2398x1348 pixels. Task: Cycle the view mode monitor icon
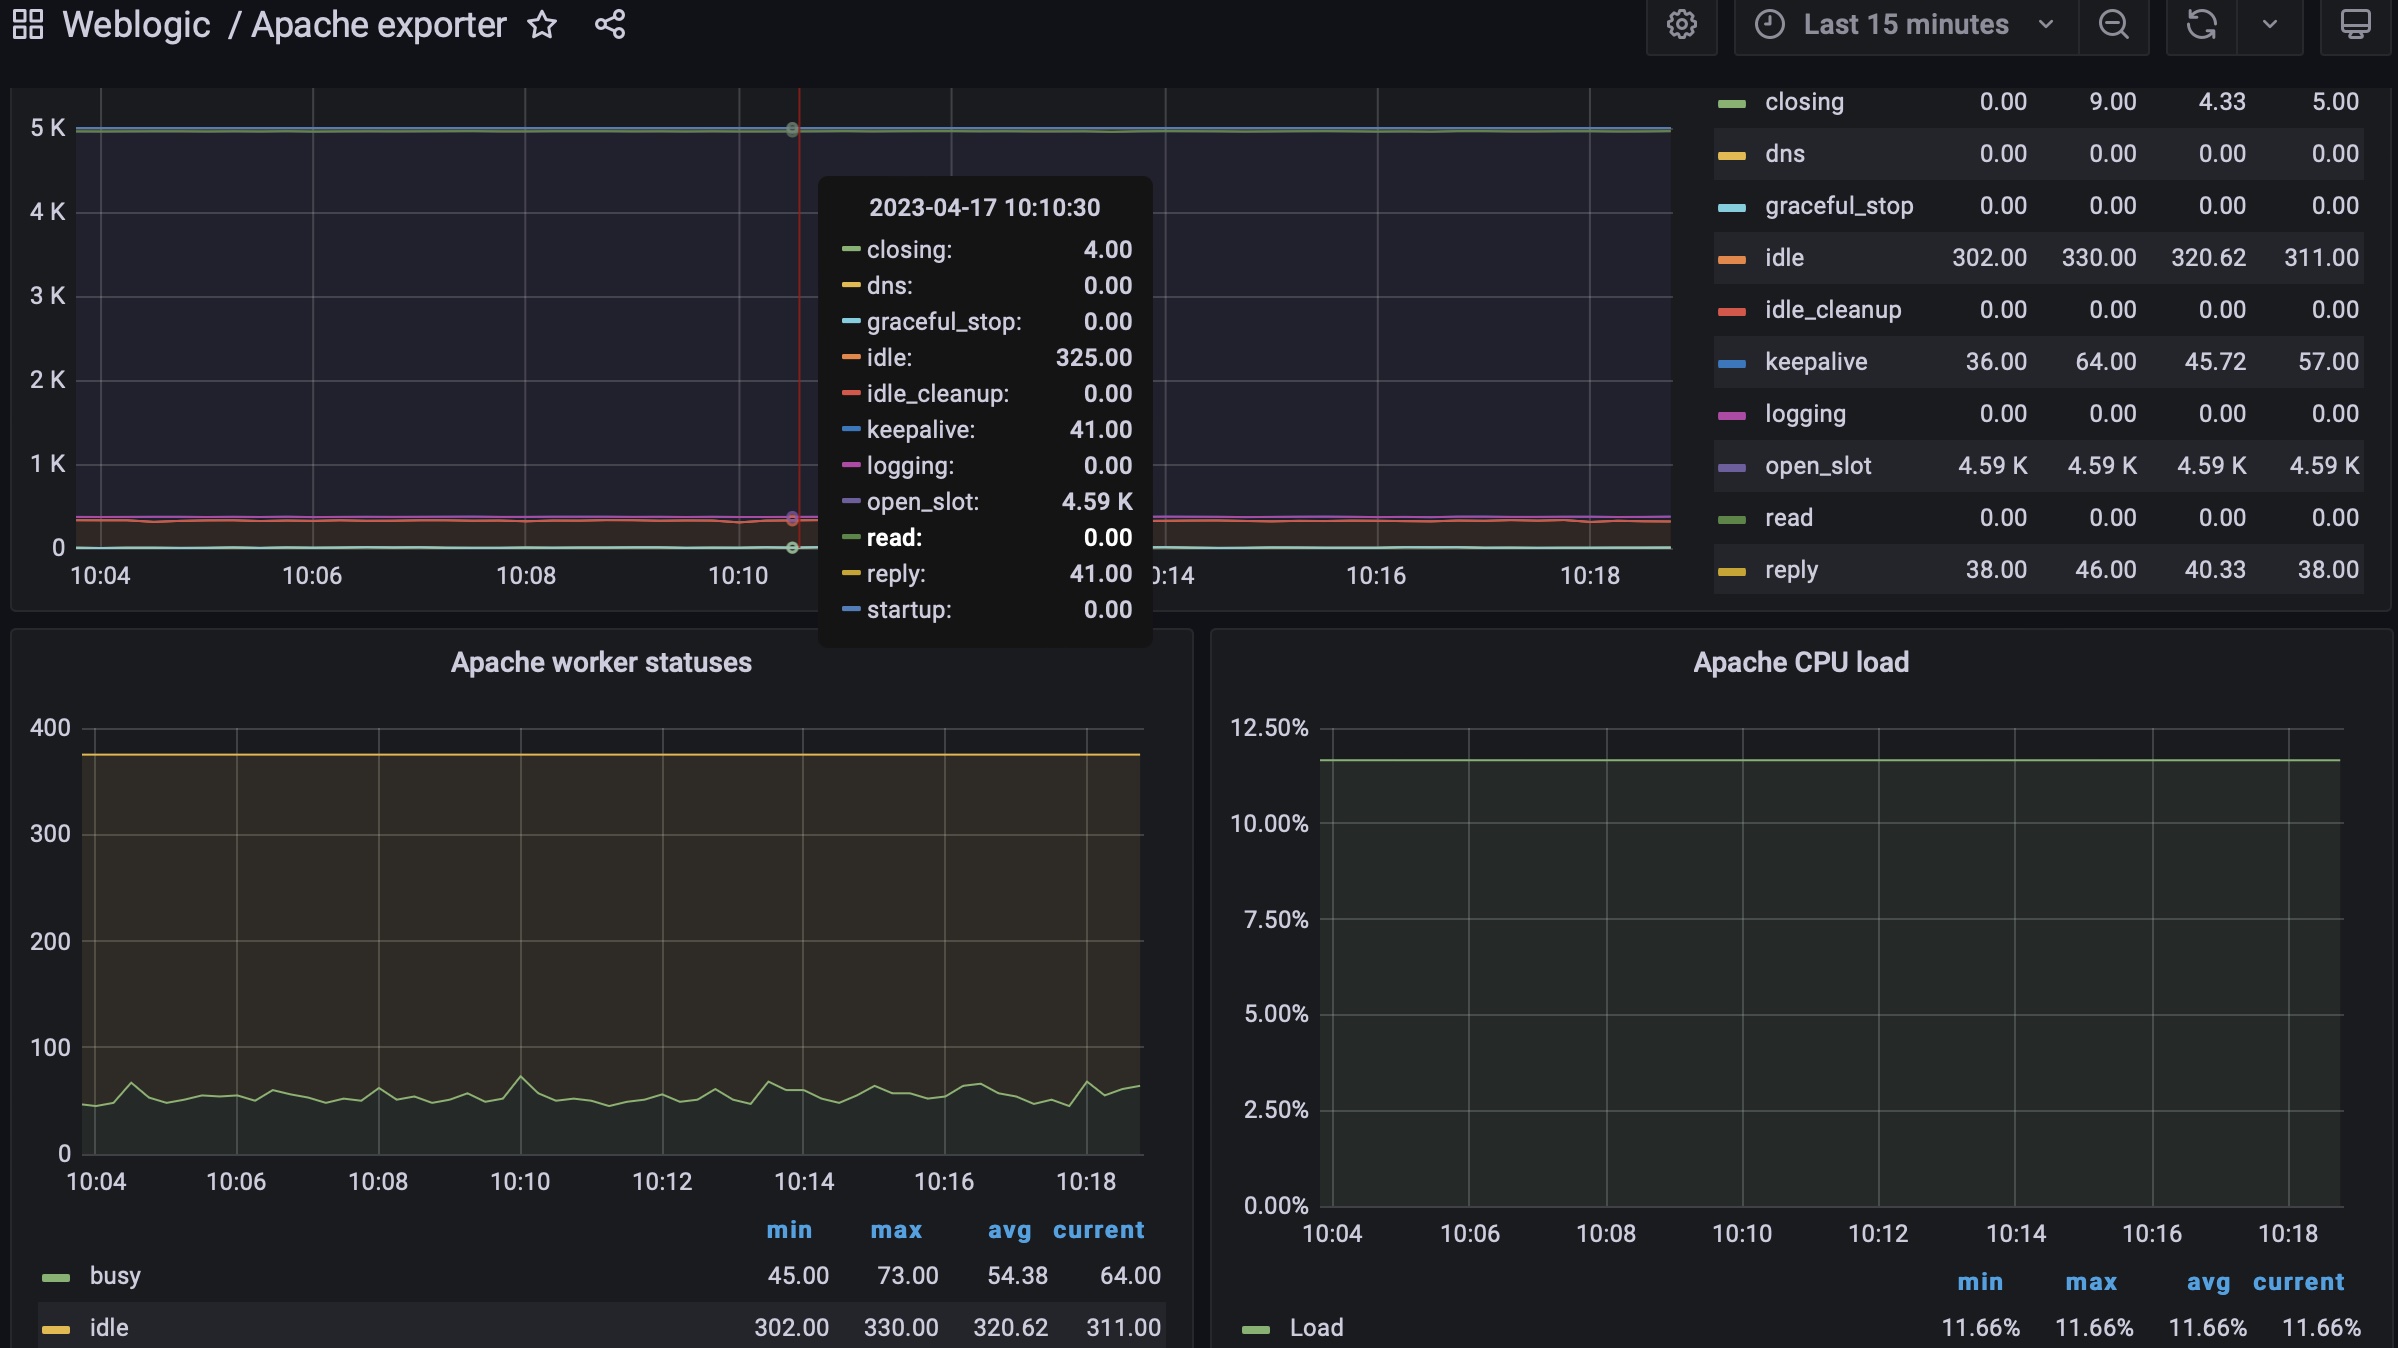pyautogui.click(x=2355, y=24)
